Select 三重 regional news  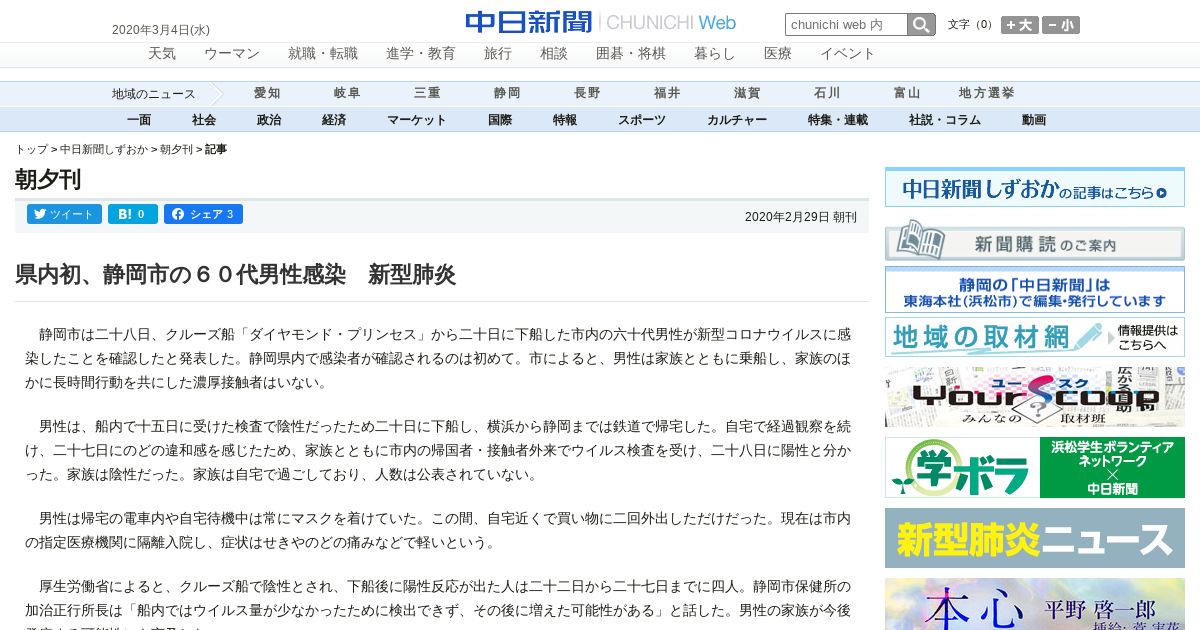click(427, 93)
